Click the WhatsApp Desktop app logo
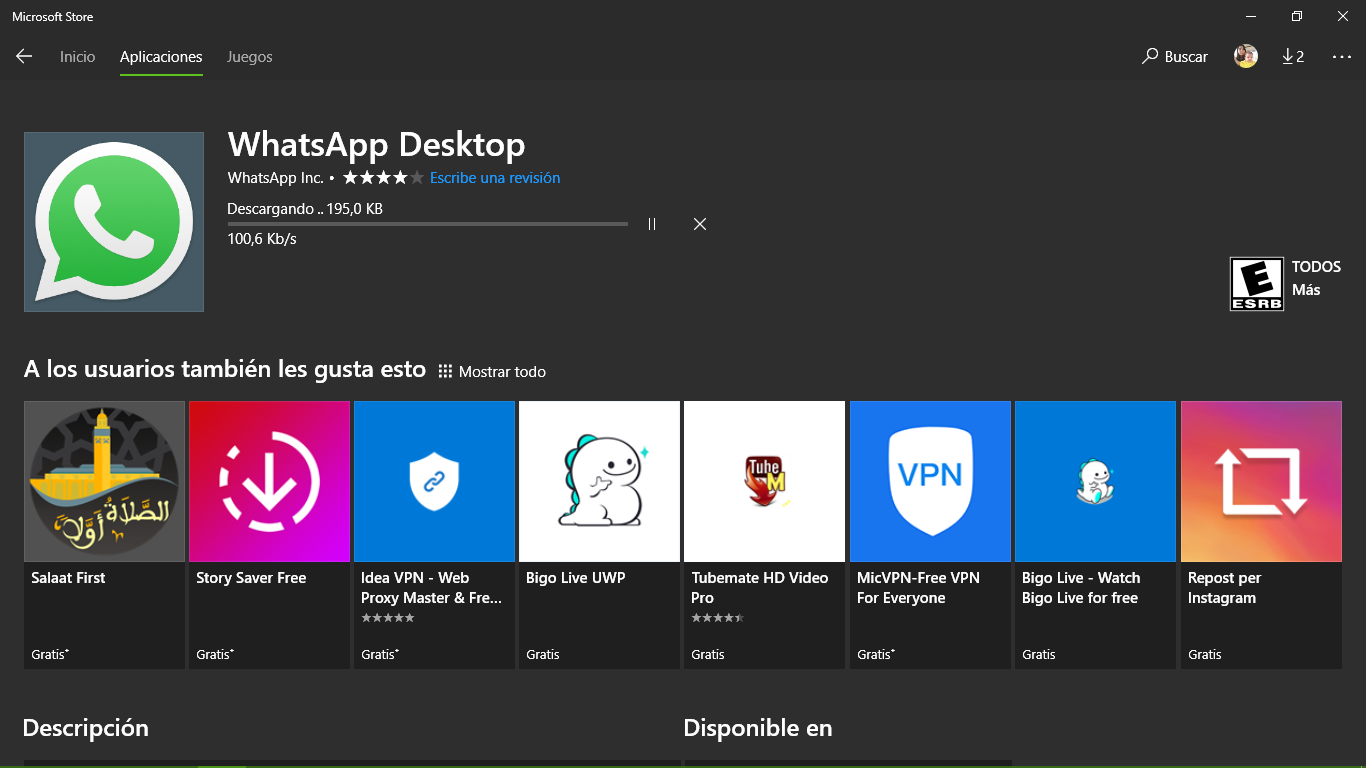Image resolution: width=1366 pixels, height=768 pixels. tap(114, 222)
